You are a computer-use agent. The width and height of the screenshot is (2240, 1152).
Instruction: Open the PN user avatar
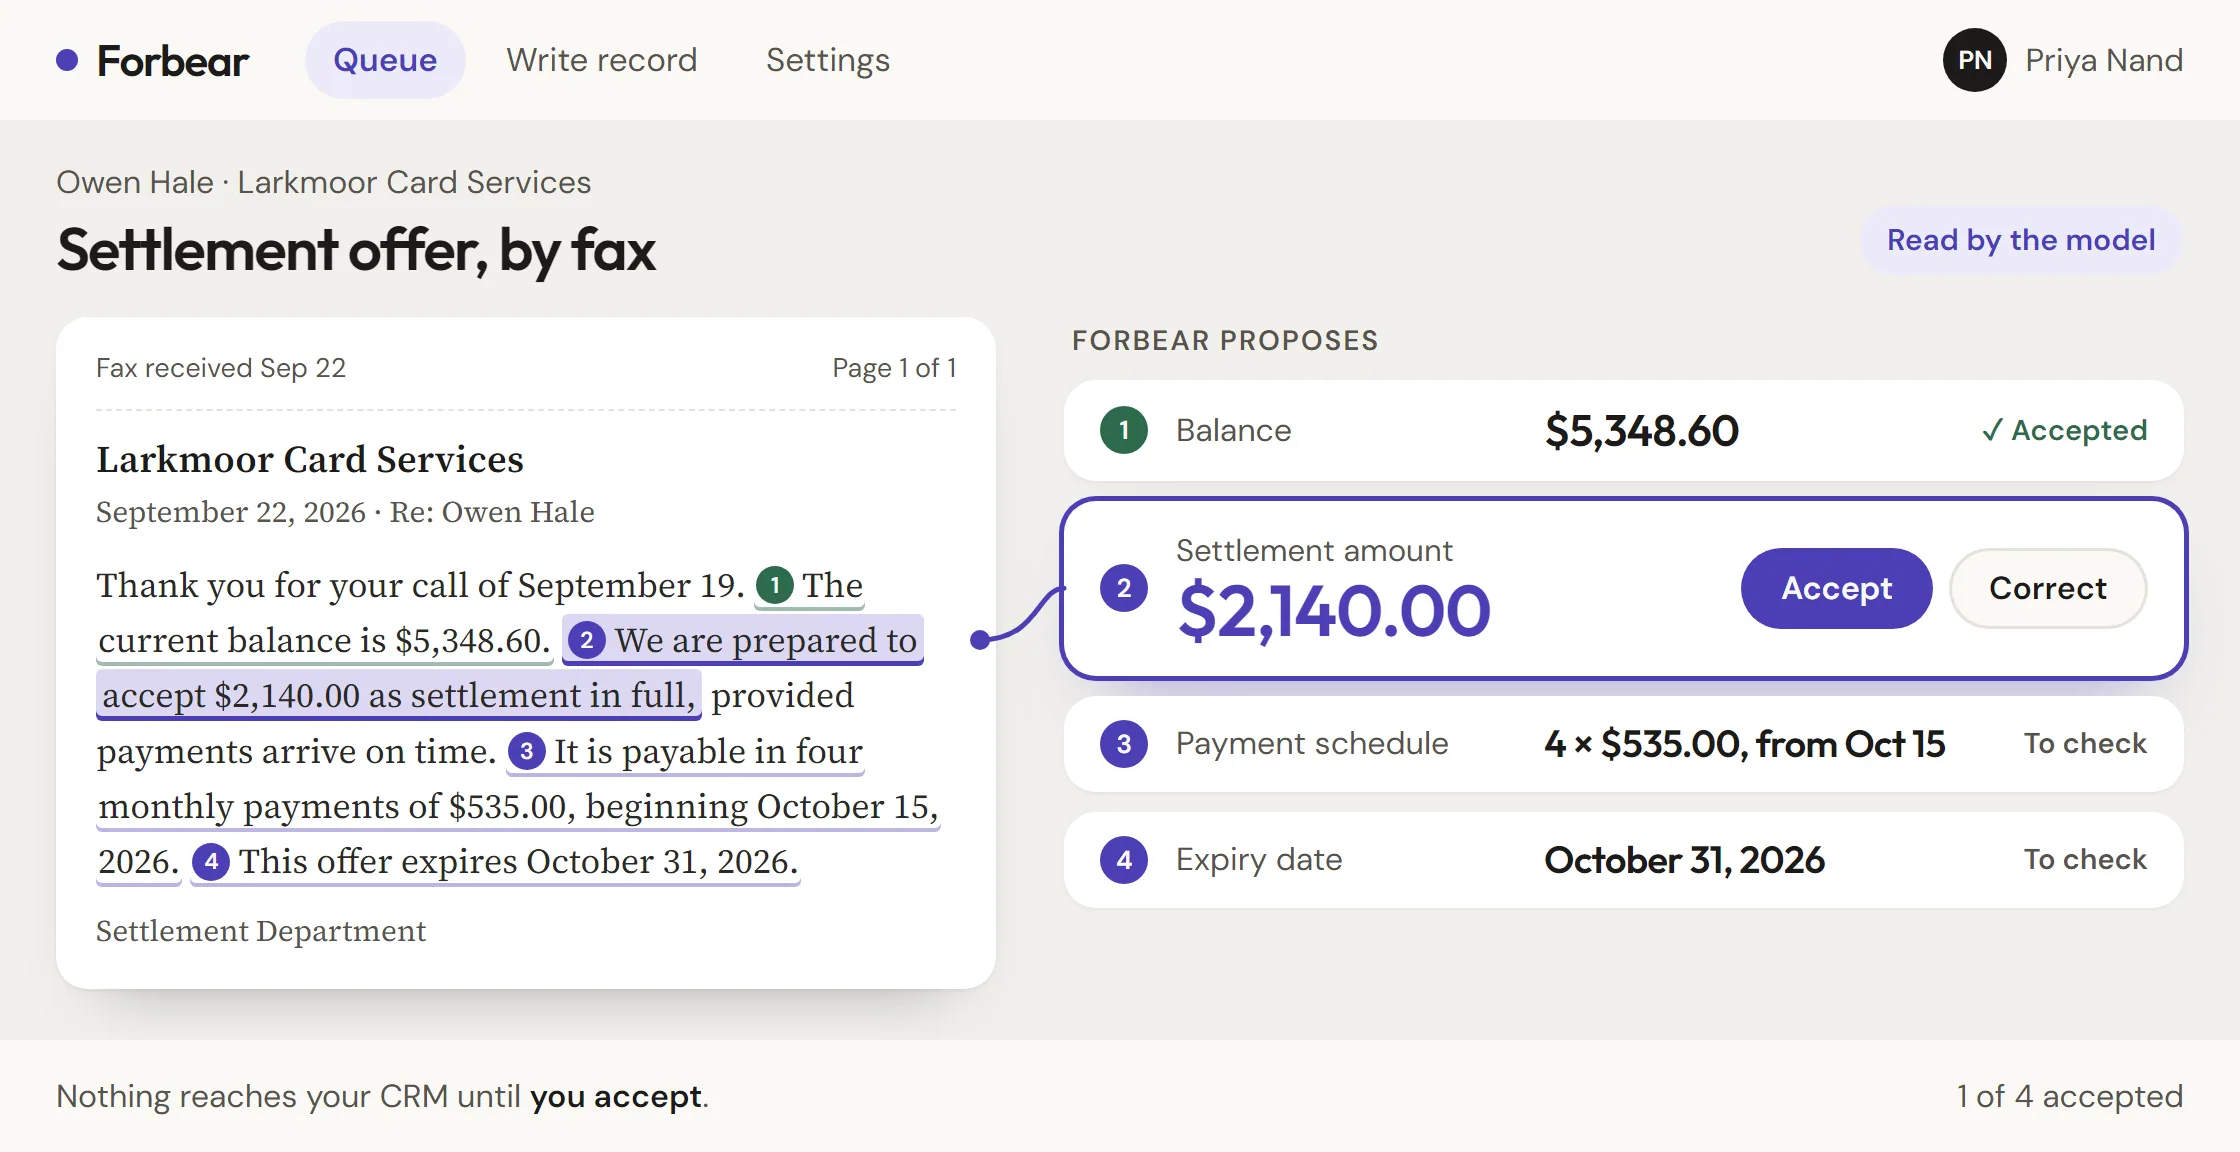point(1974,60)
